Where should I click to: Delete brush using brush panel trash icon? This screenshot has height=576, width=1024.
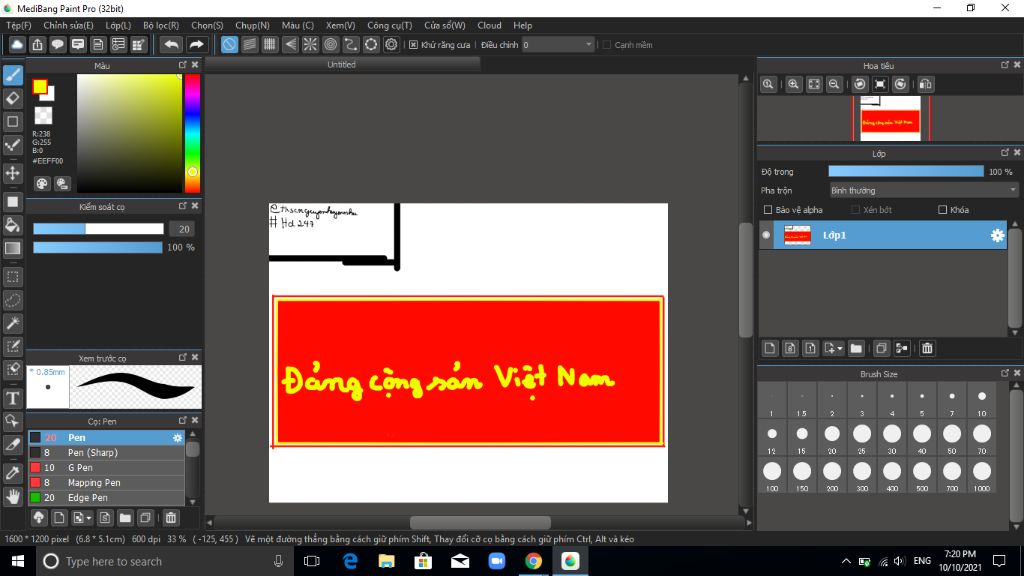[170, 518]
